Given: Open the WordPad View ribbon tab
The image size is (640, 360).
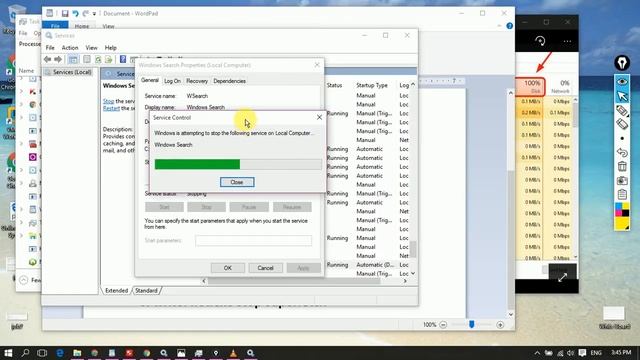Looking at the screenshot, I should 108,26.
